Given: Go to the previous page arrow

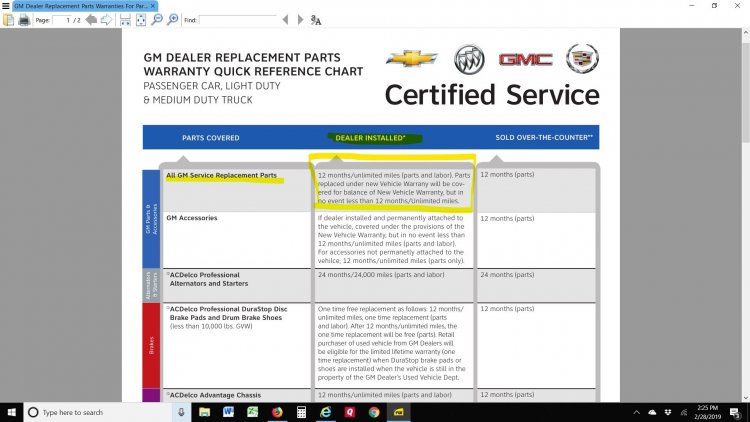Looking at the screenshot, I should point(91,20).
